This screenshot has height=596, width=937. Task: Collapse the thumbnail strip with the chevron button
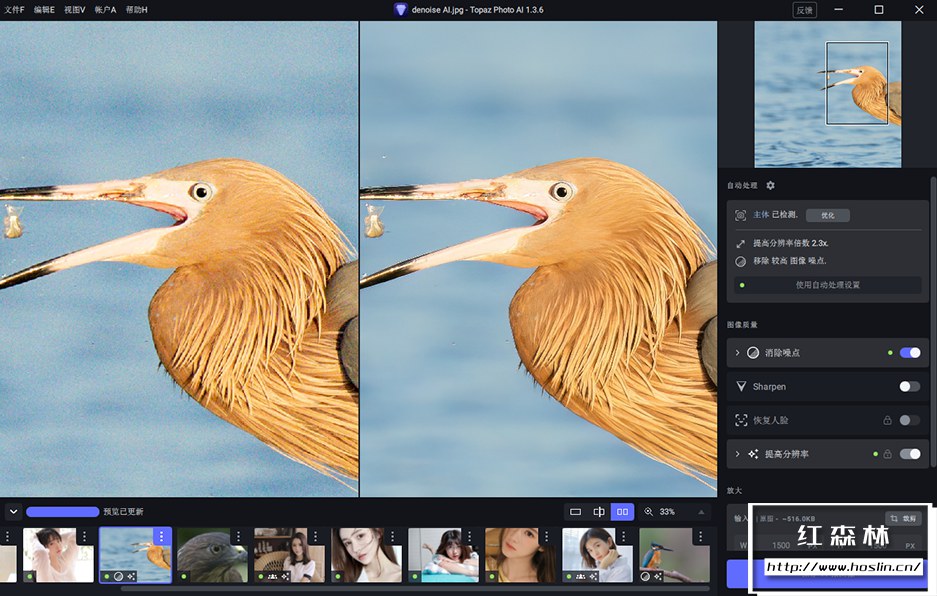tap(13, 511)
